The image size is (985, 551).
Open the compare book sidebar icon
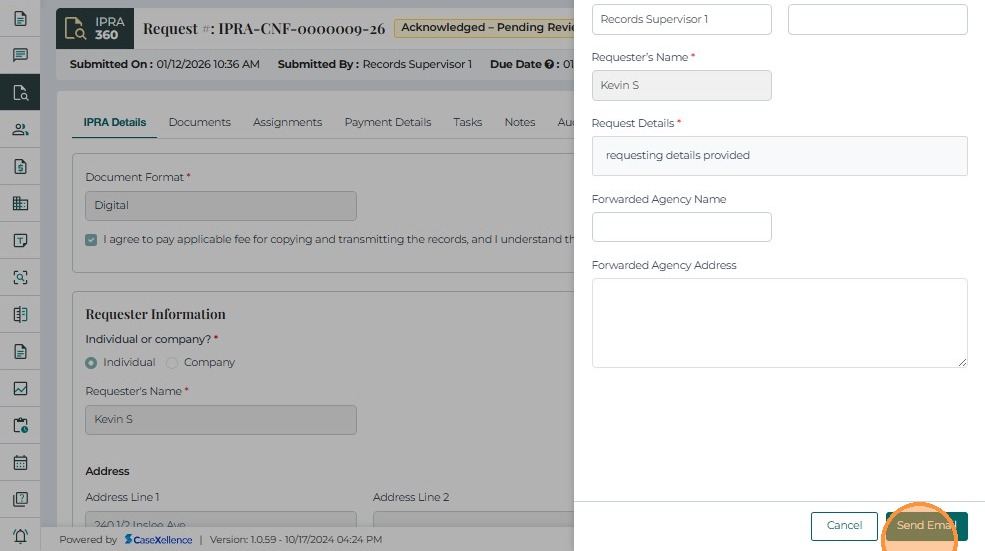(20, 314)
